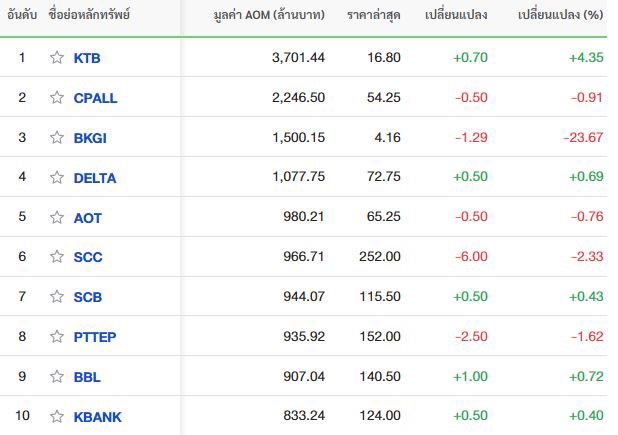Sort by ราคาล่าสุด column header
This screenshot has height=435, width=618.
click(374, 15)
